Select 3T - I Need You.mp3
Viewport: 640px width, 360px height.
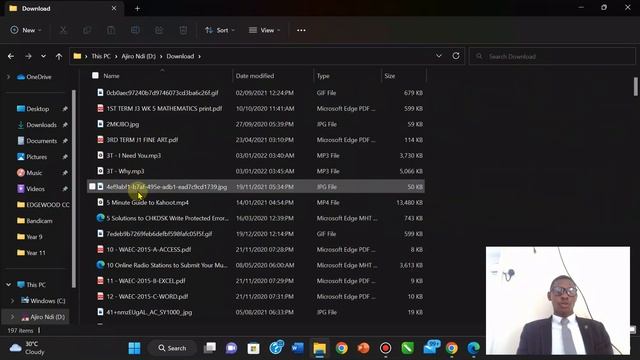(256, 156)
